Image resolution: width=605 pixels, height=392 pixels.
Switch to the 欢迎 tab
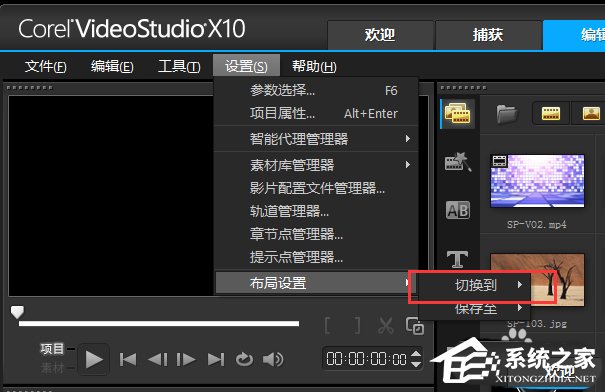click(380, 35)
